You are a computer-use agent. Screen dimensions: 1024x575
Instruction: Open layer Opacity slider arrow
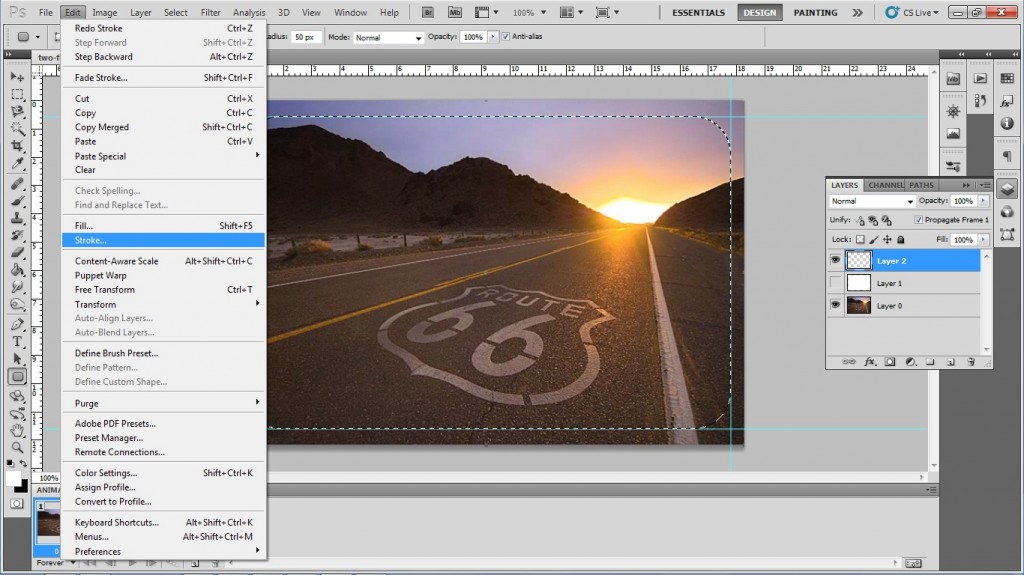(x=983, y=201)
